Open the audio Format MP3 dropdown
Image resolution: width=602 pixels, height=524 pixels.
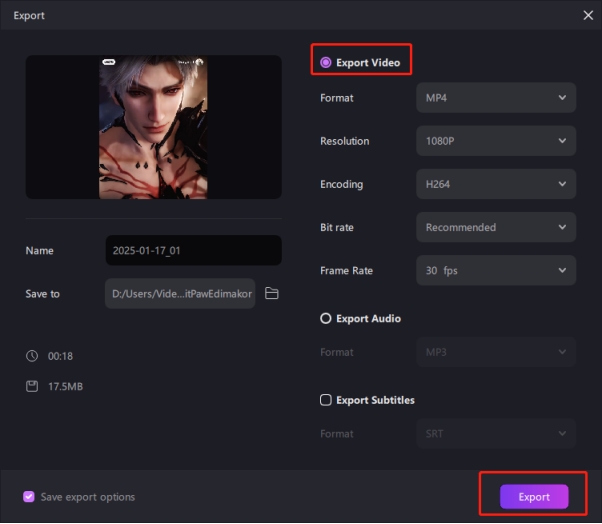click(x=496, y=352)
